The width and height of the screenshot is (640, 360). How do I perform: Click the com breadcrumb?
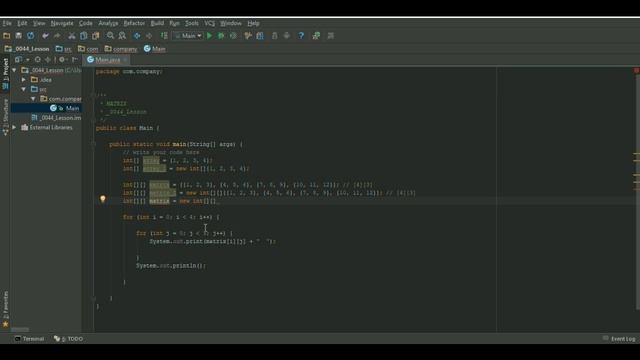coord(89,49)
